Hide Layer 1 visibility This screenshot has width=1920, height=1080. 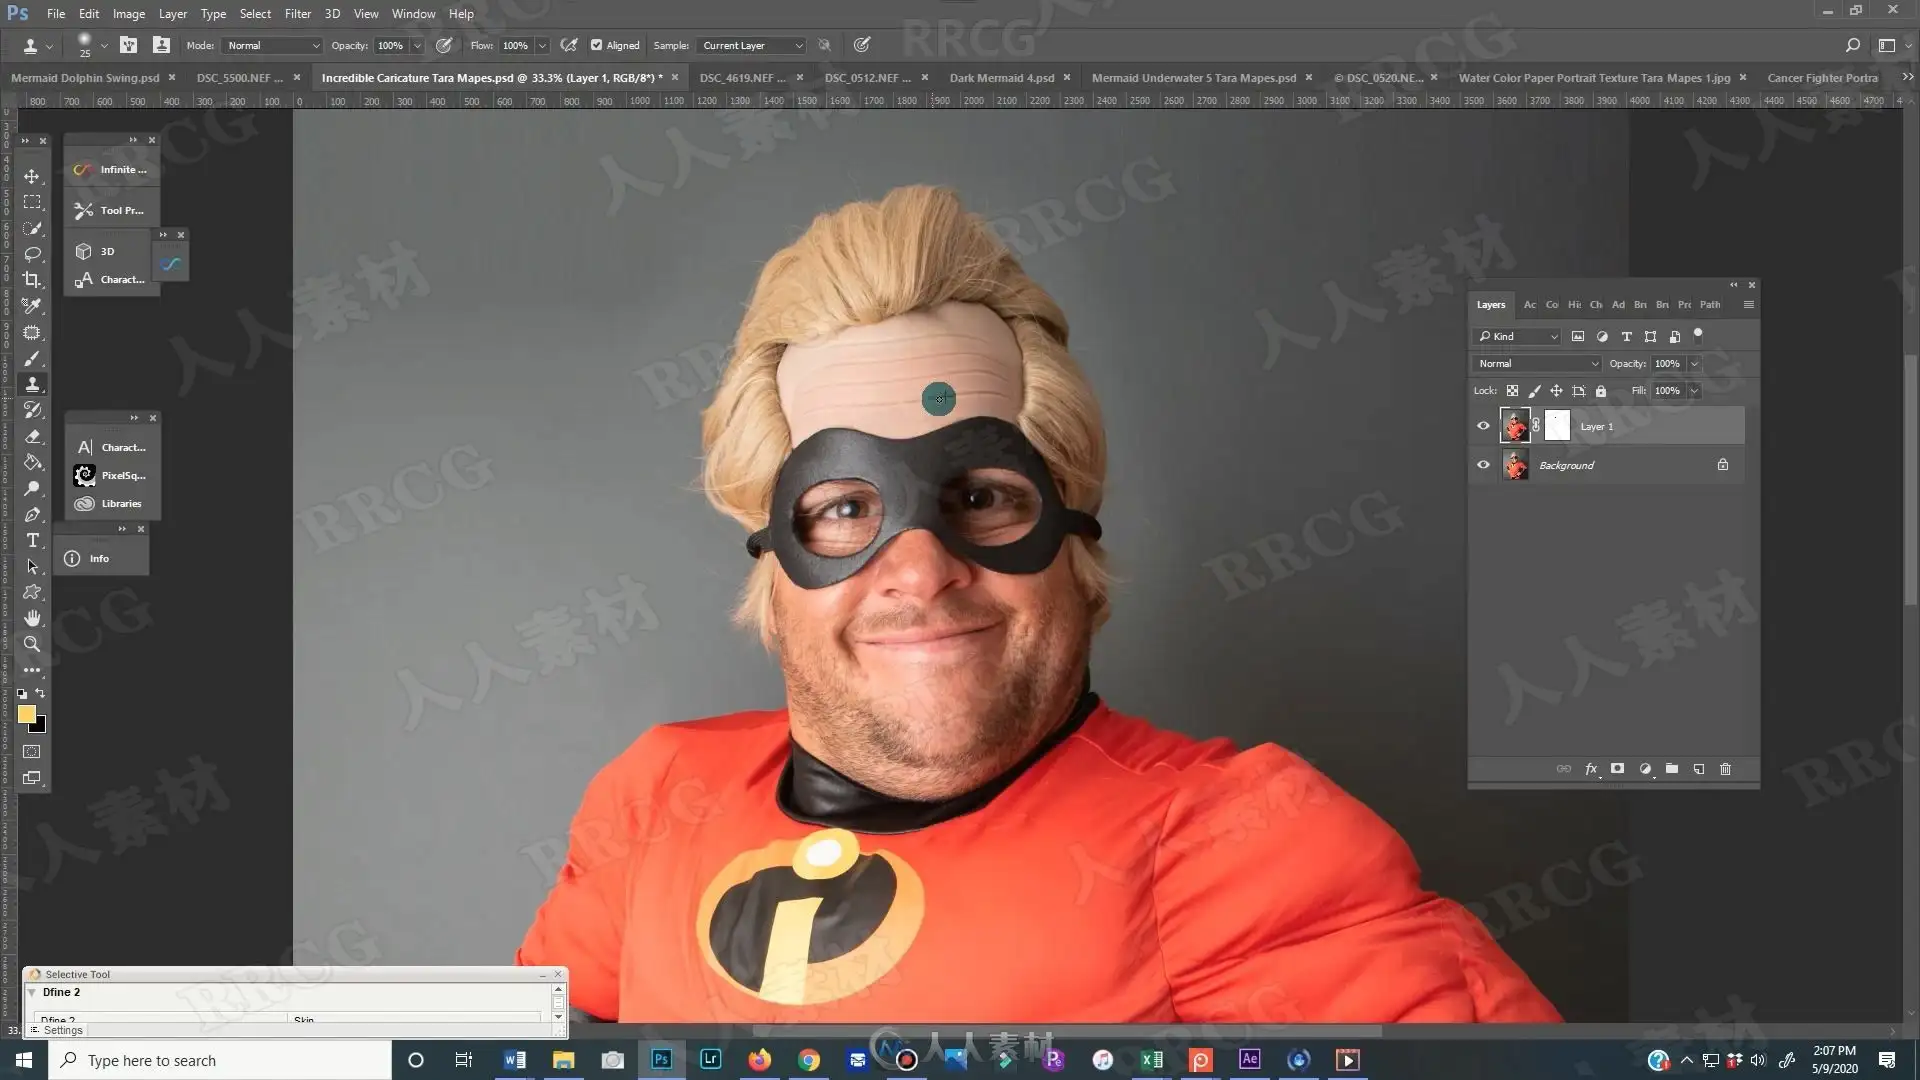[1483, 426]
